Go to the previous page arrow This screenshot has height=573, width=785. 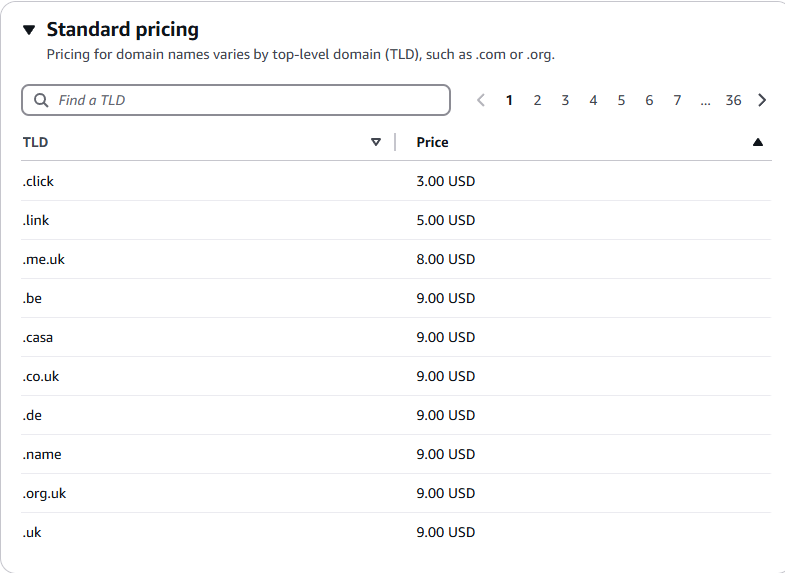481,100
